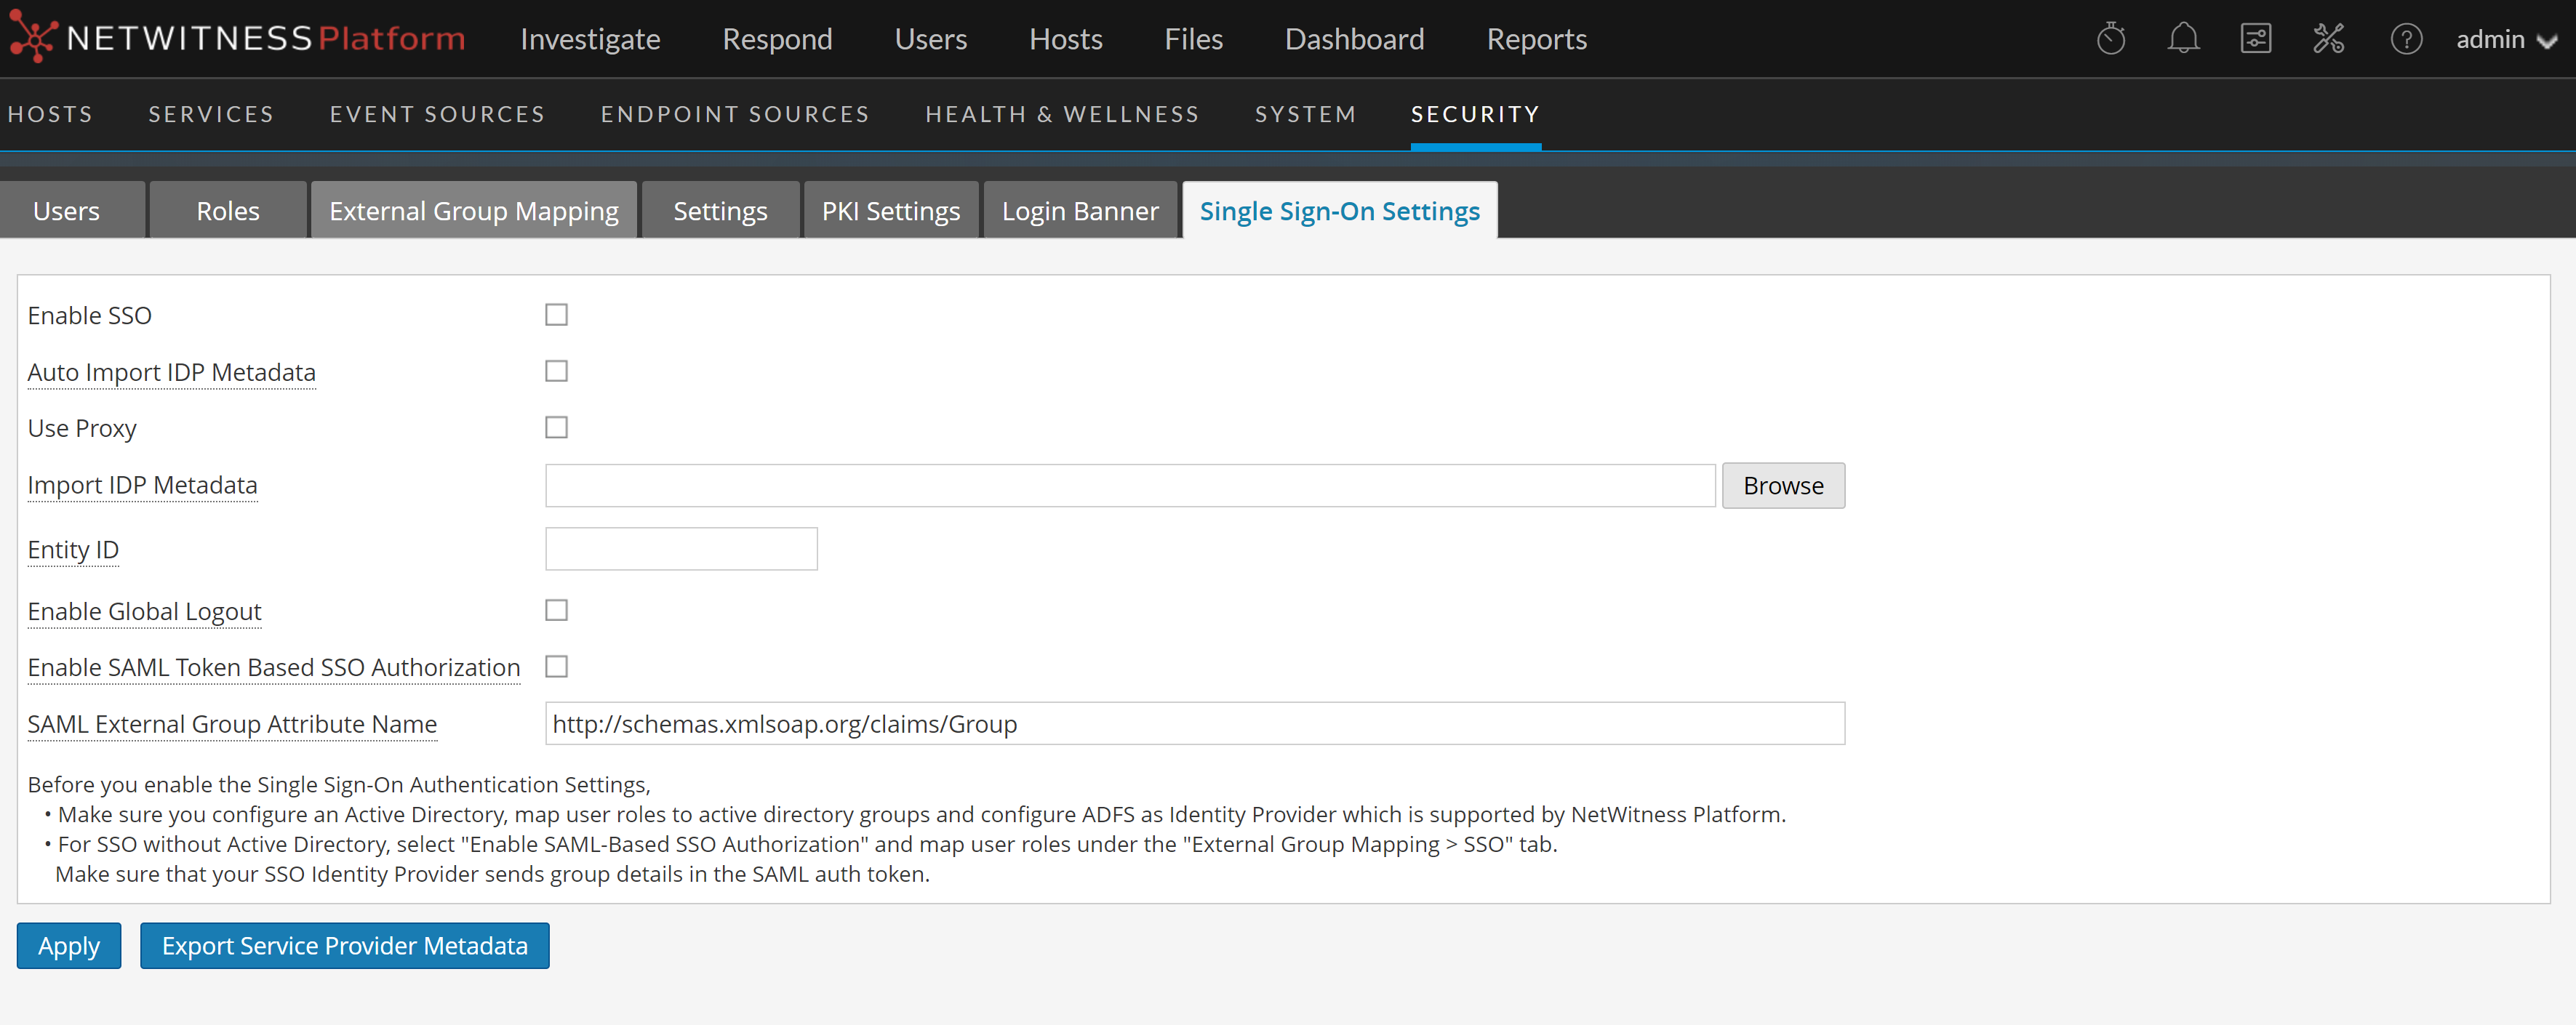Open the stopwatch jobs icon

(x=2110, y=39)
